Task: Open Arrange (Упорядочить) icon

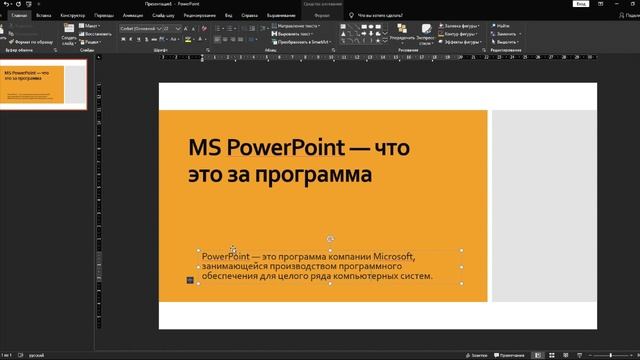Action: 402,28
